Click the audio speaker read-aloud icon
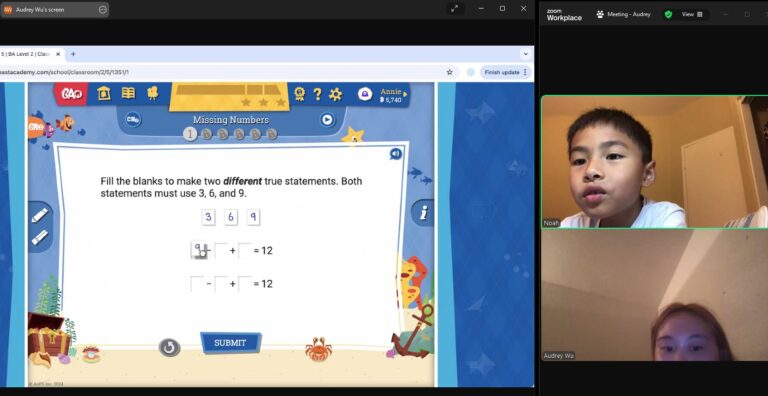 [396, 154]
